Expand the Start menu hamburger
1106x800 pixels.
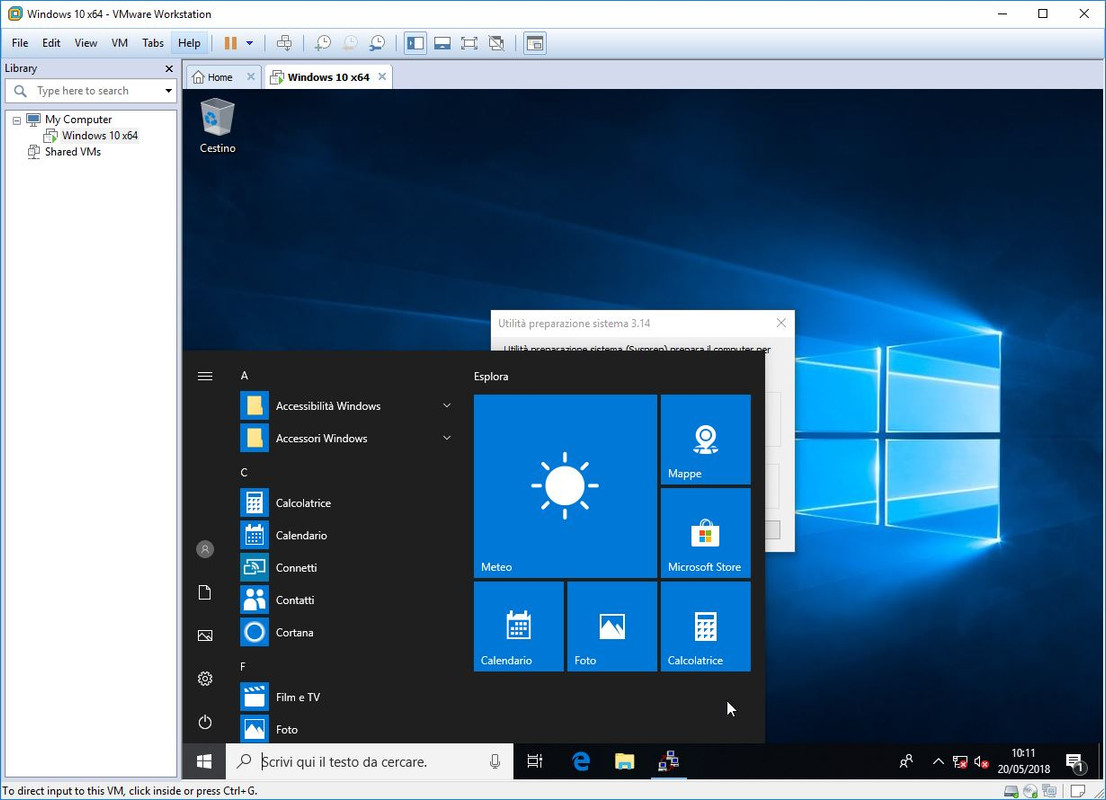coord(205,376)
